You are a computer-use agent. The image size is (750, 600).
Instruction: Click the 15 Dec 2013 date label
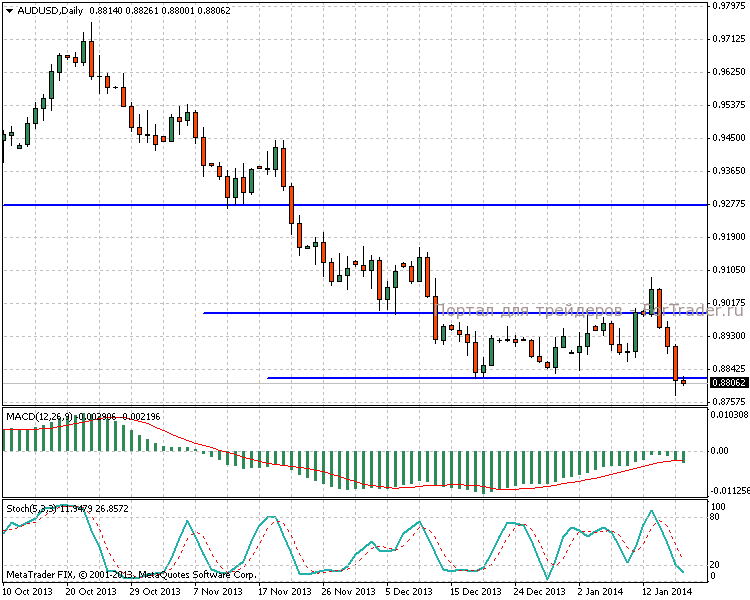[x=475, y=591]
